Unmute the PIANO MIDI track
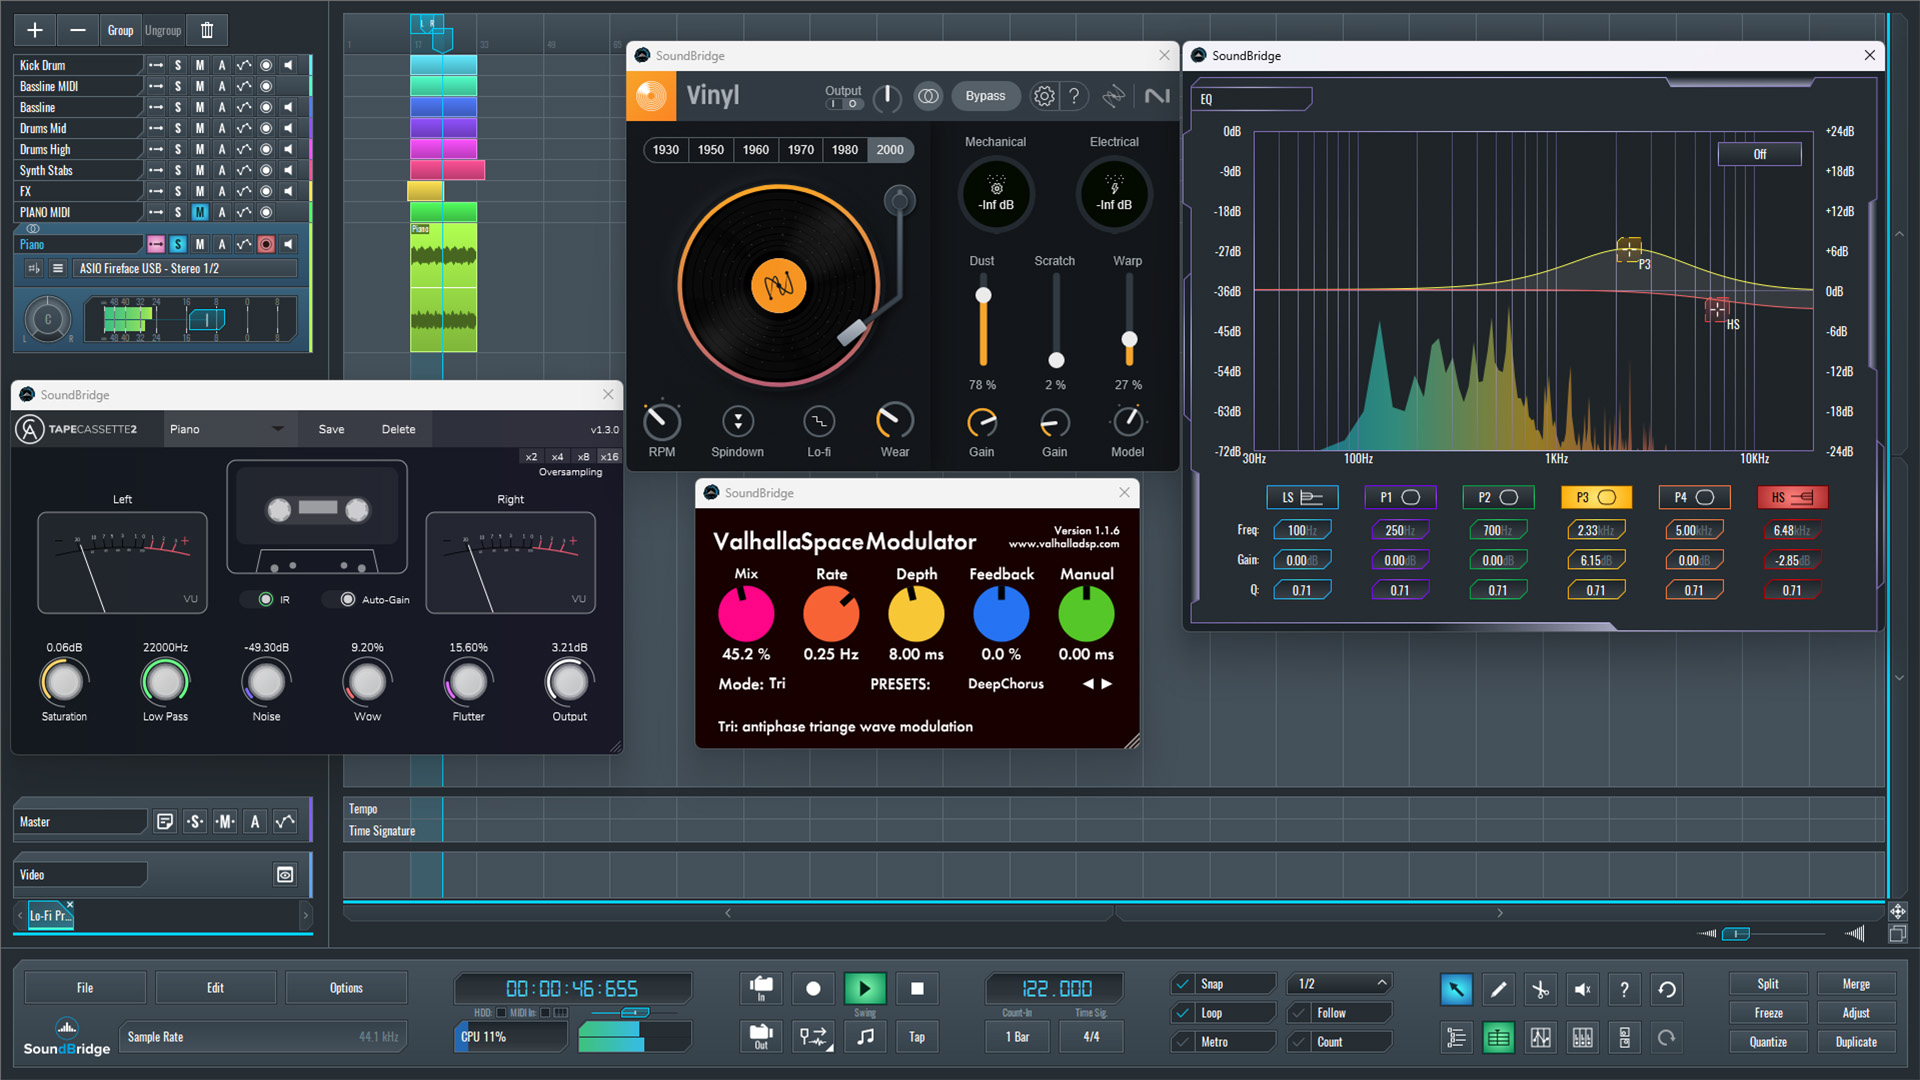 200,212
